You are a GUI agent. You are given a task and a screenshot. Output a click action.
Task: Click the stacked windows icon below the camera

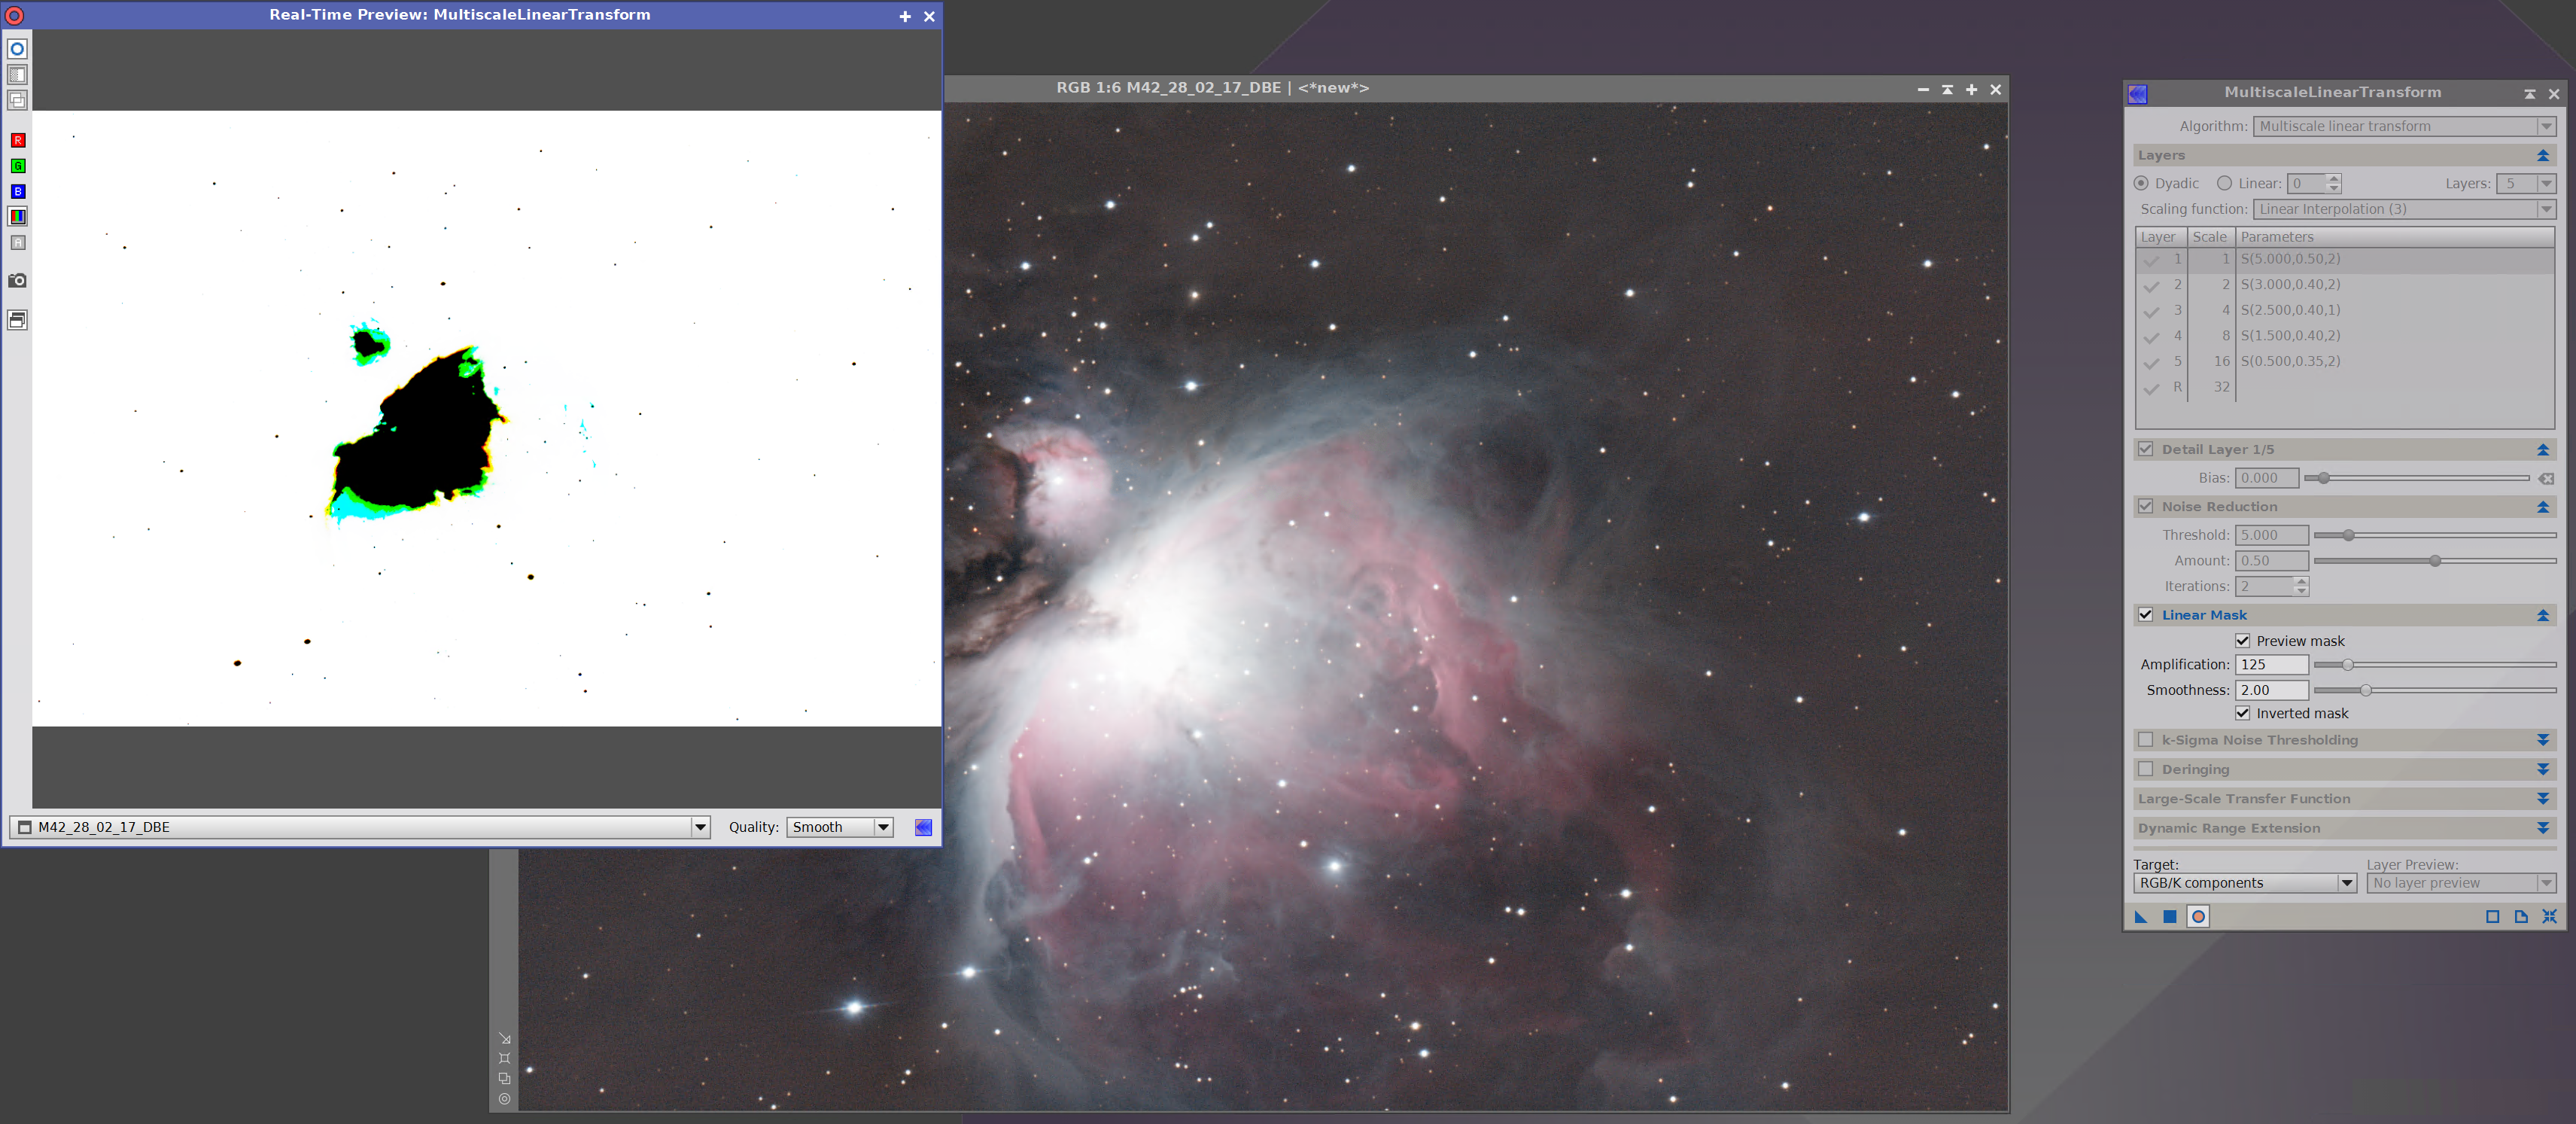coord(17,320)
